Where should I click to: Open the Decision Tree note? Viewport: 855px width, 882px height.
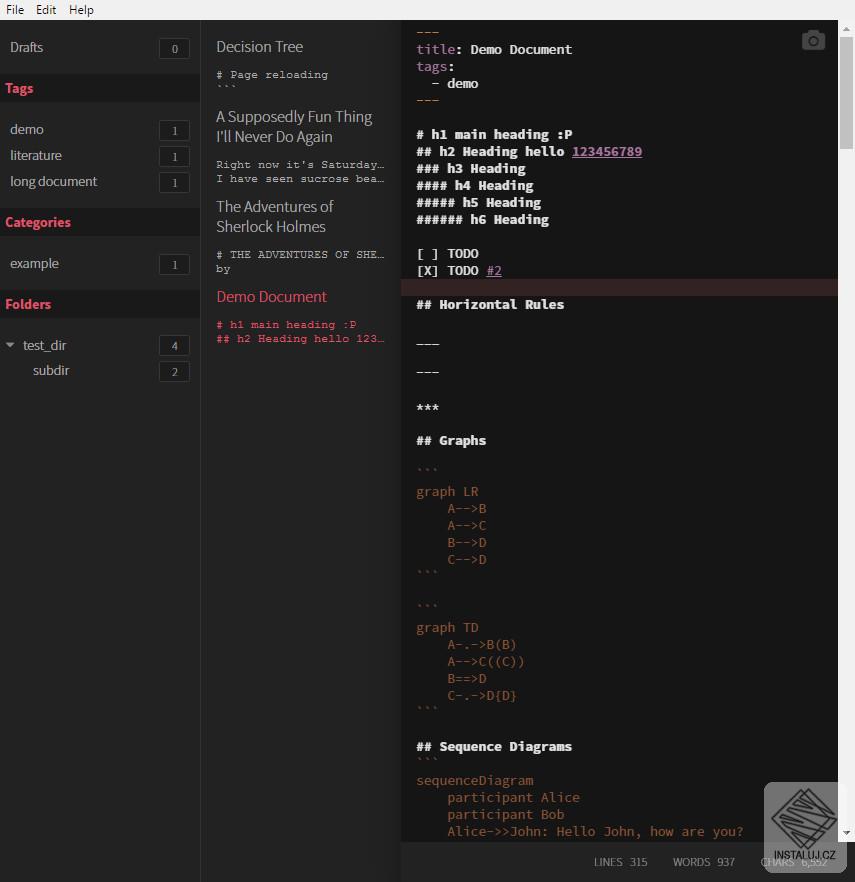[260, 47]
